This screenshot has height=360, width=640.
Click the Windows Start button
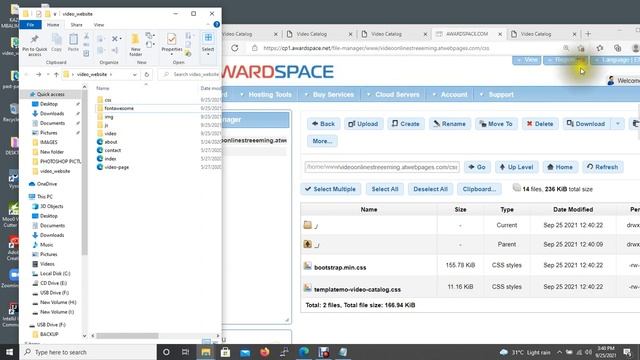(x=9, y=352)
